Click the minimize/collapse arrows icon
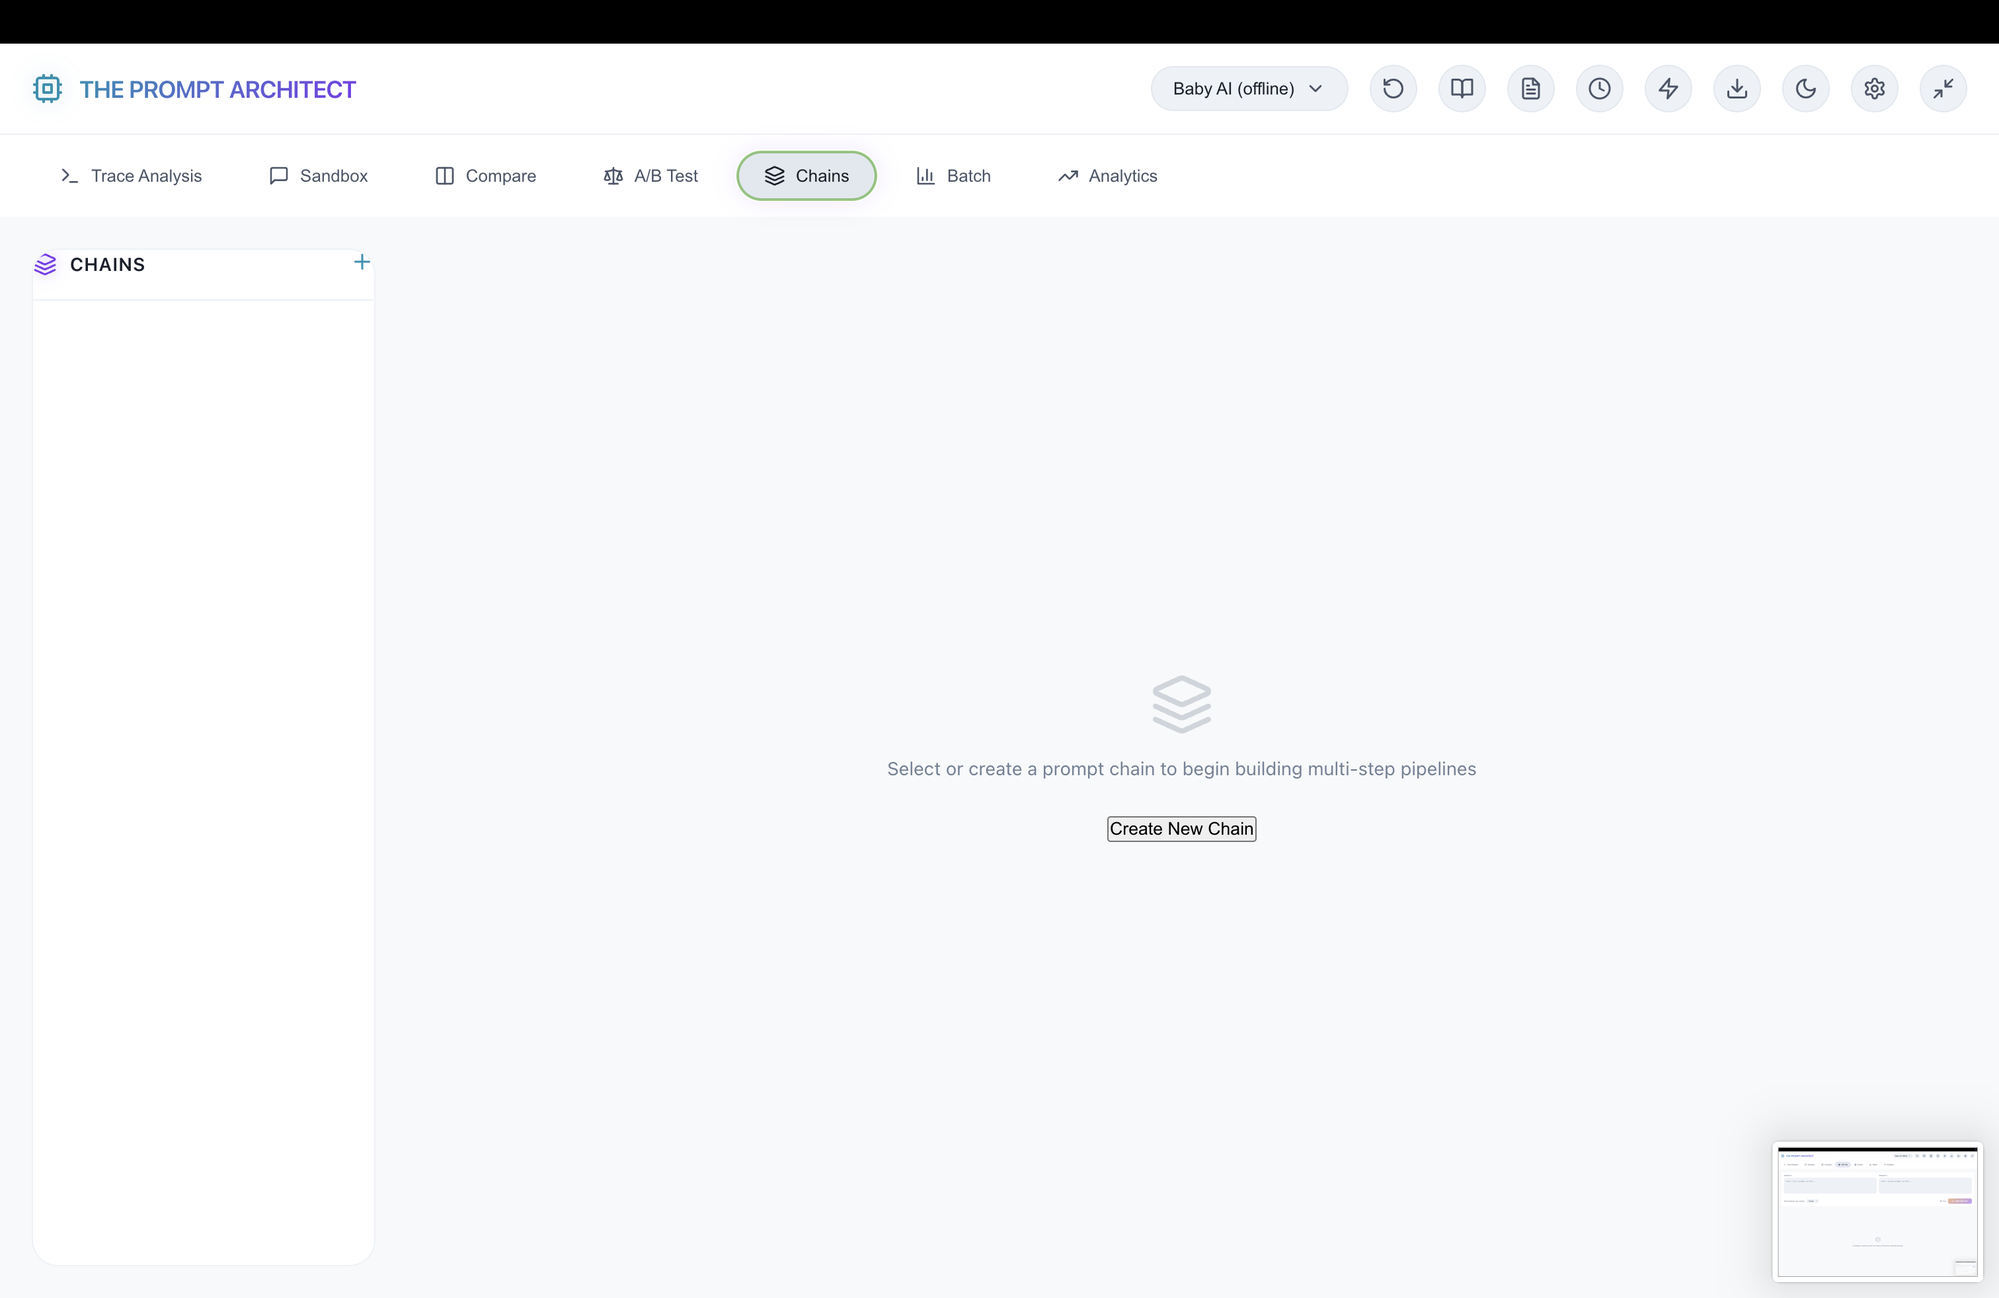1999x1298 pixels. click(x=1943, y=89)
